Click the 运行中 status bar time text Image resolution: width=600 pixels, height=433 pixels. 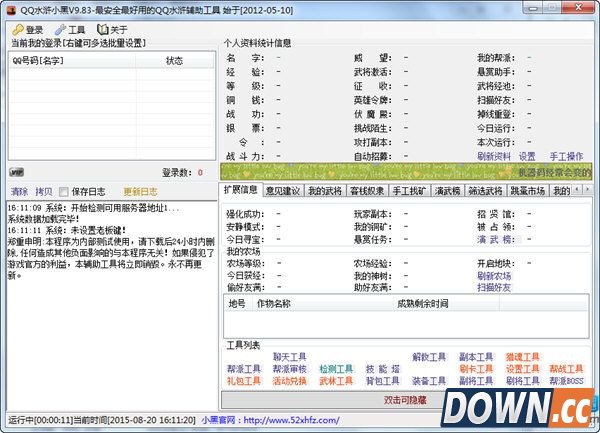[102, 420]
